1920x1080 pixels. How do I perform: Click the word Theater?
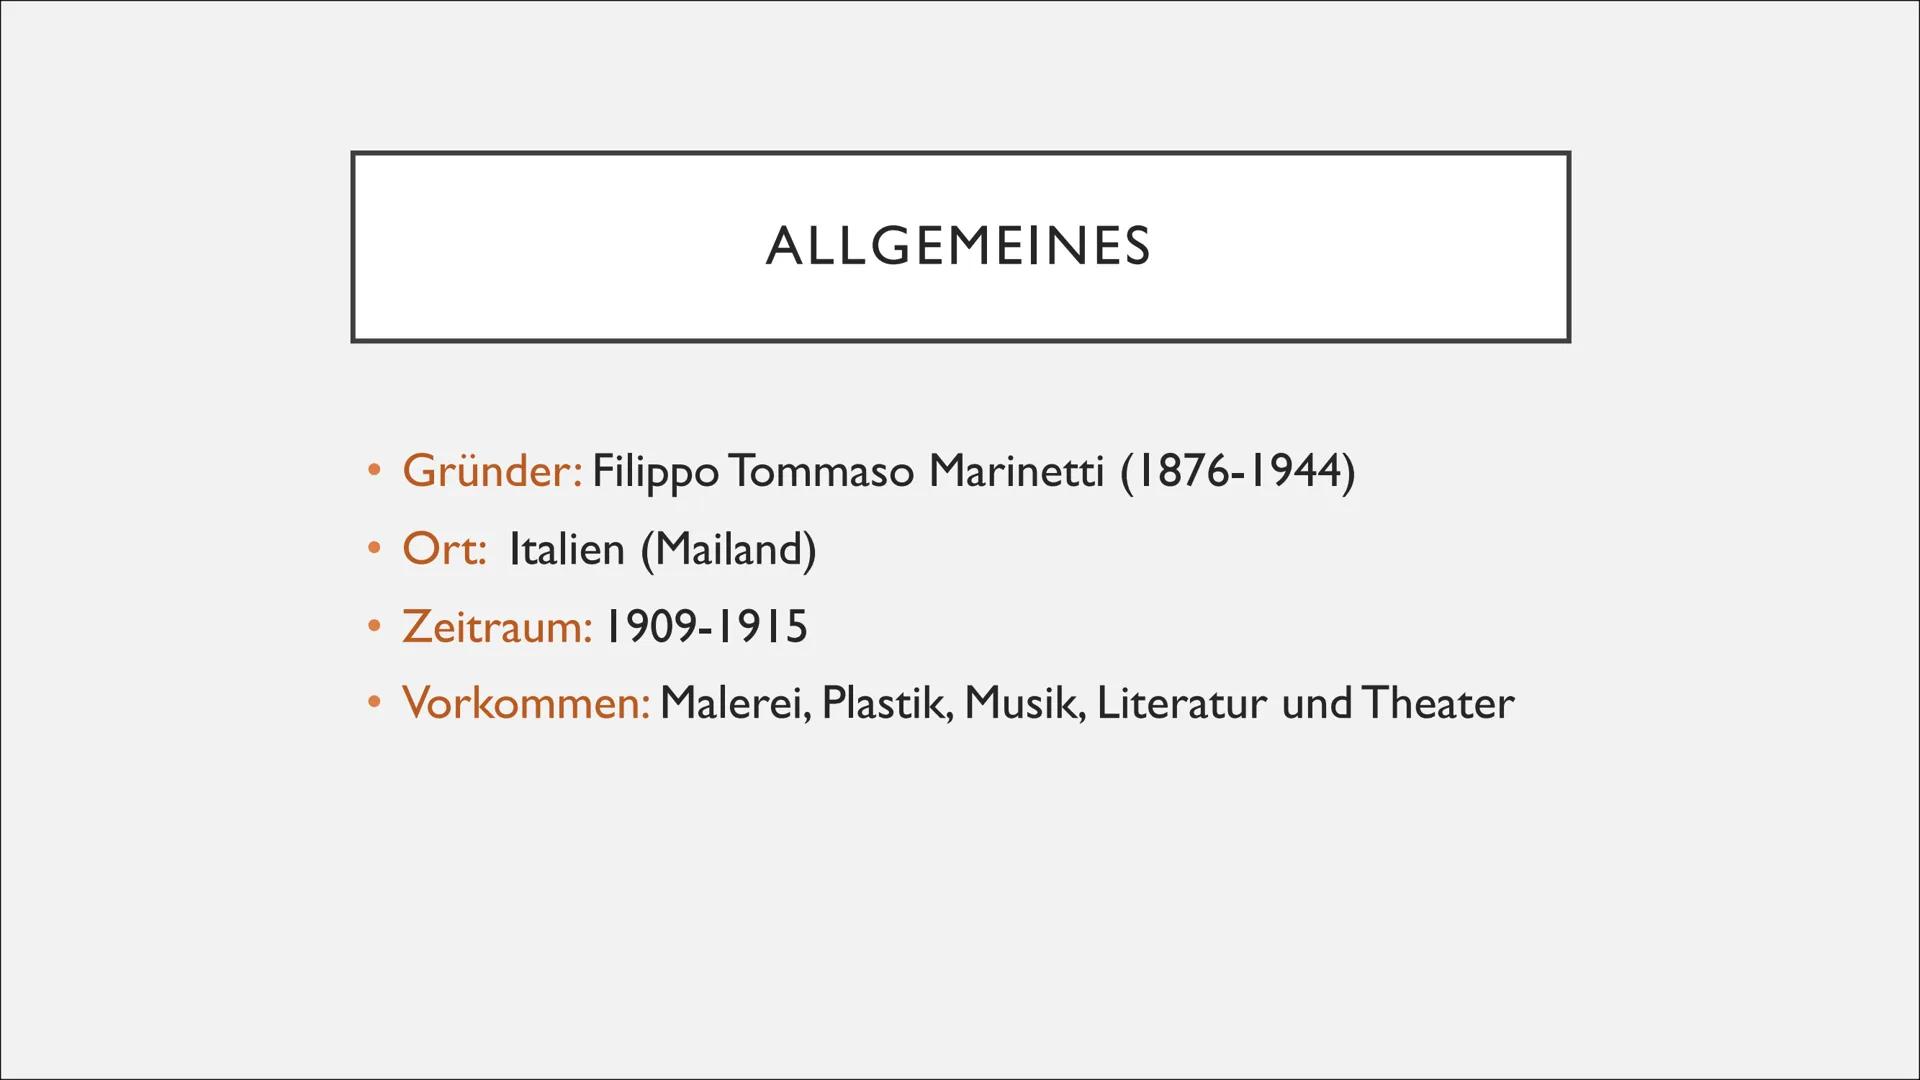point(1438,703)
